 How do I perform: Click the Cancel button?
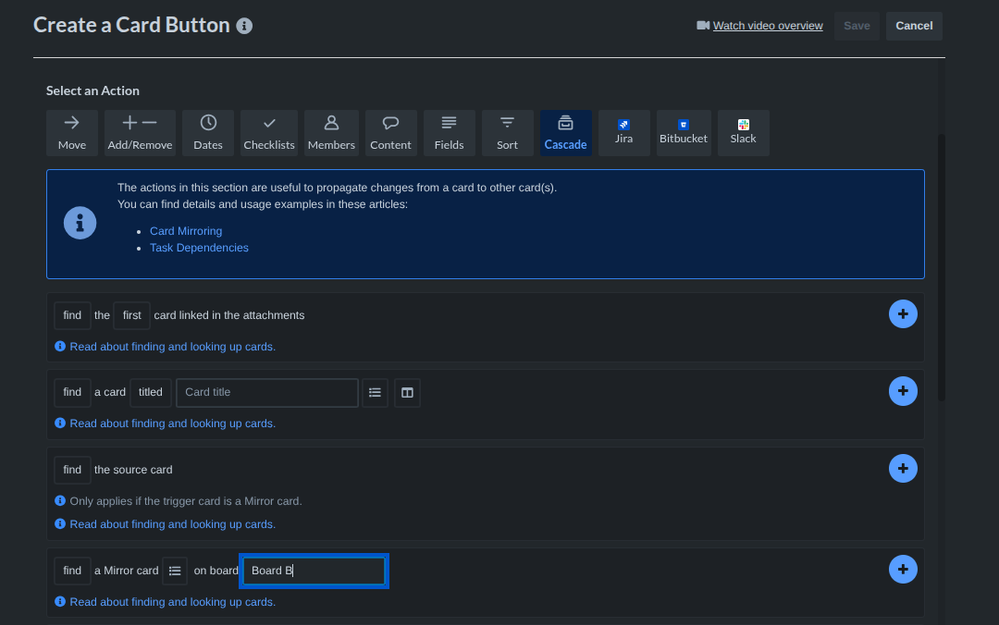tap(914, 26)
